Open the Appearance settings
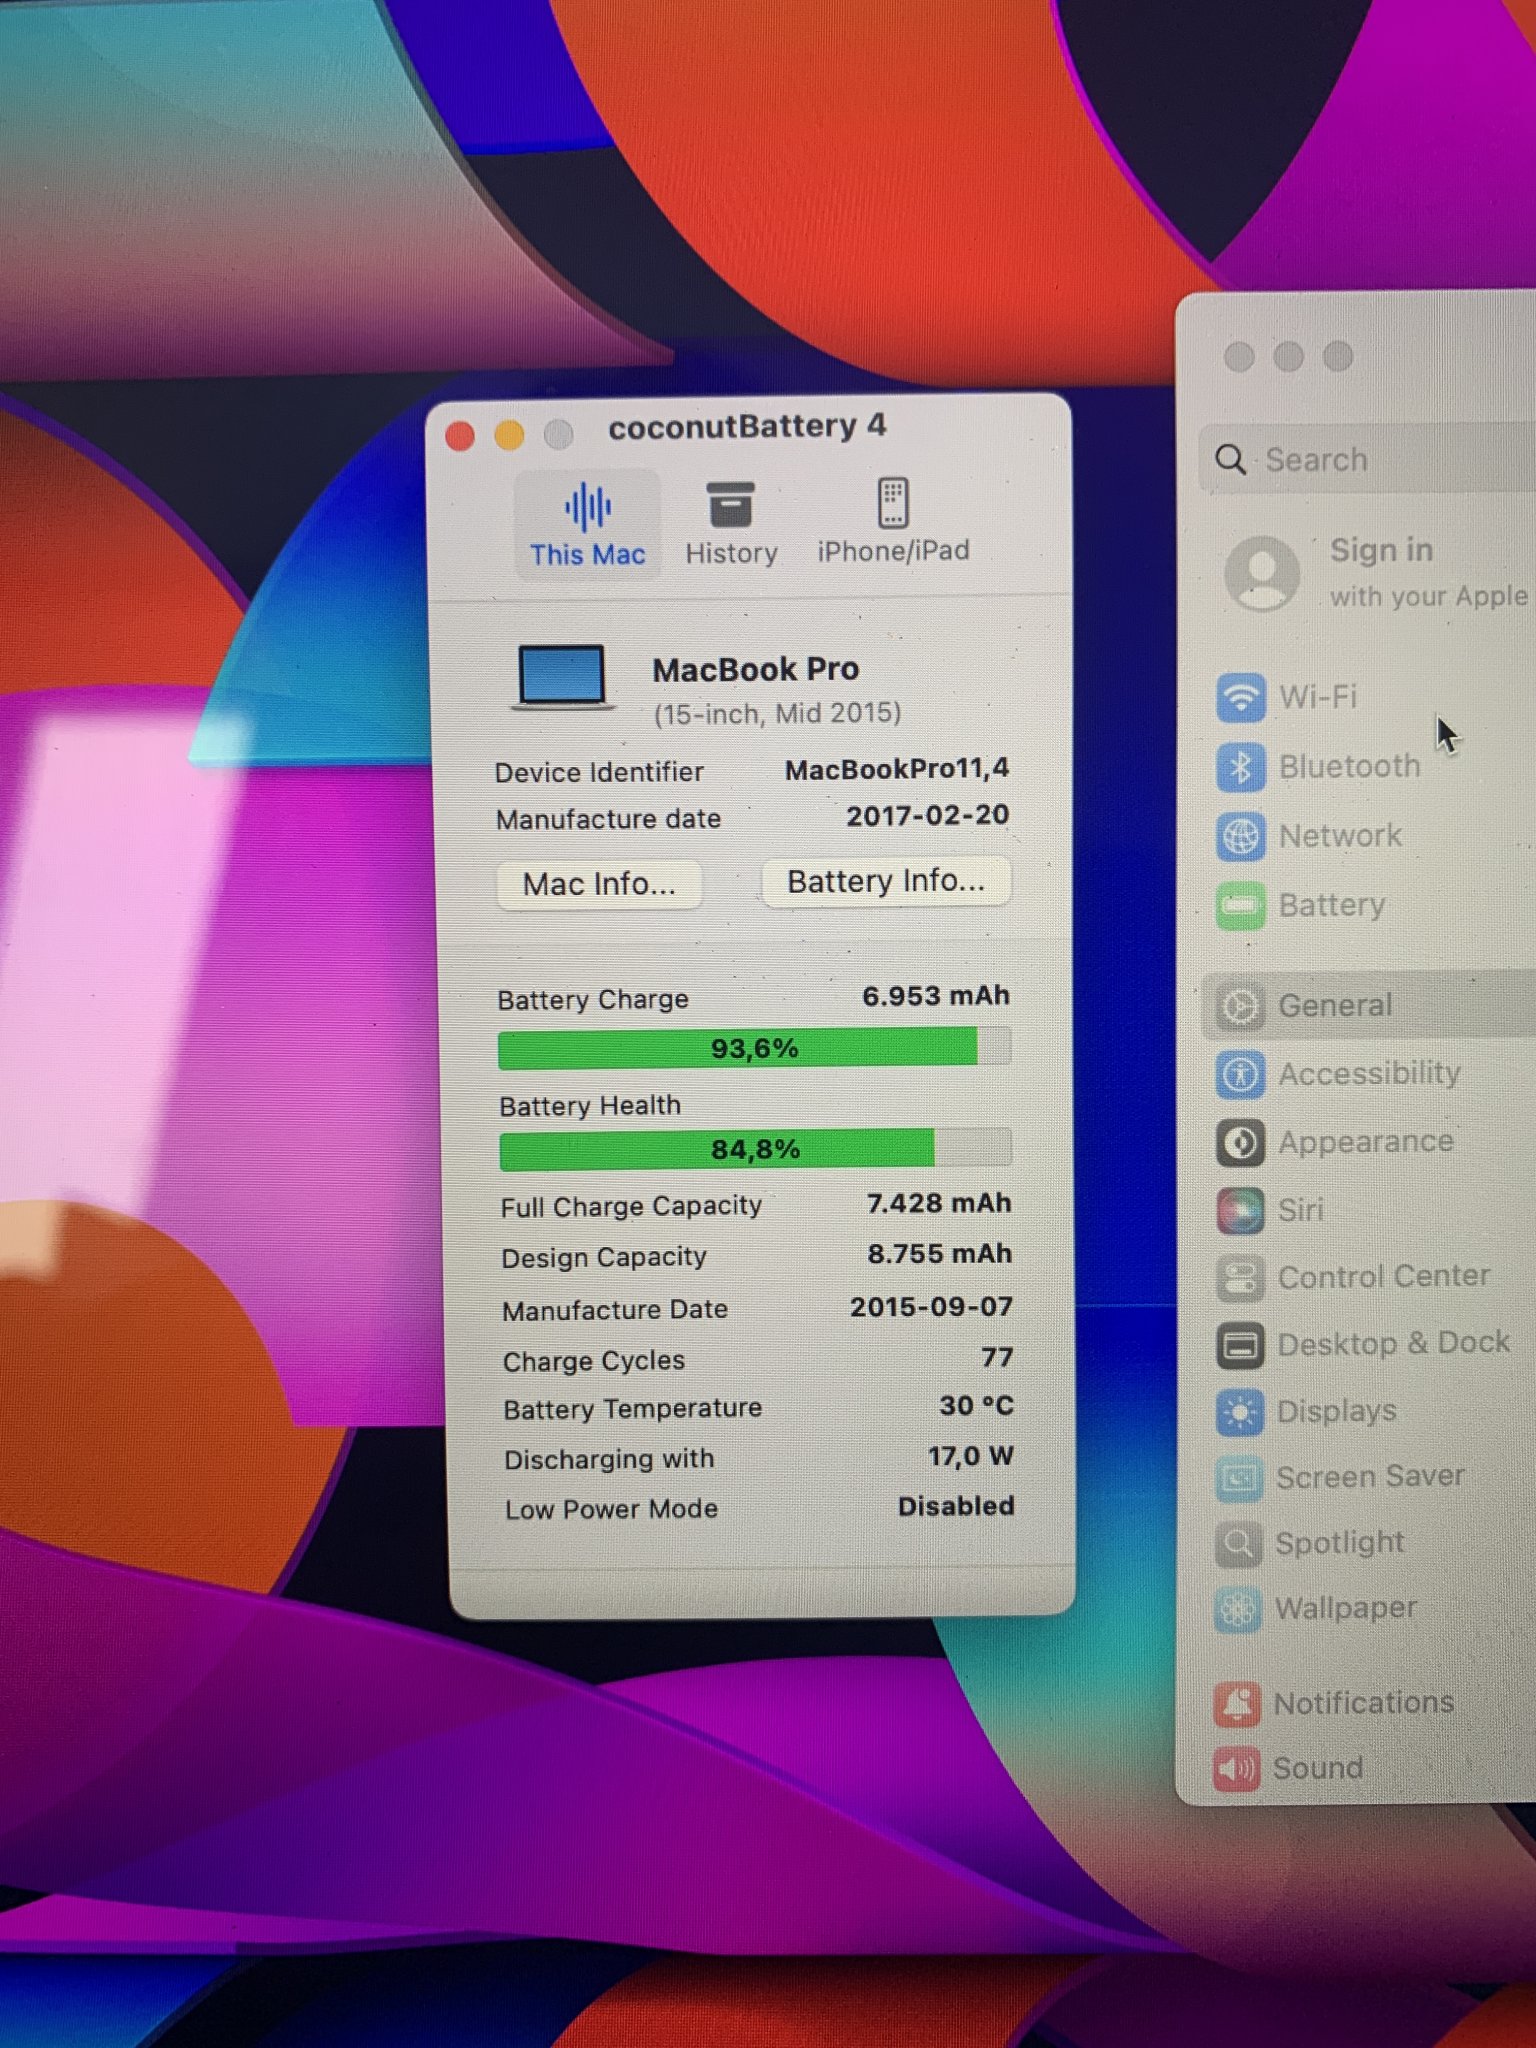This screenshot has height=2048, width=1536. click(x=1364, y=1142)
